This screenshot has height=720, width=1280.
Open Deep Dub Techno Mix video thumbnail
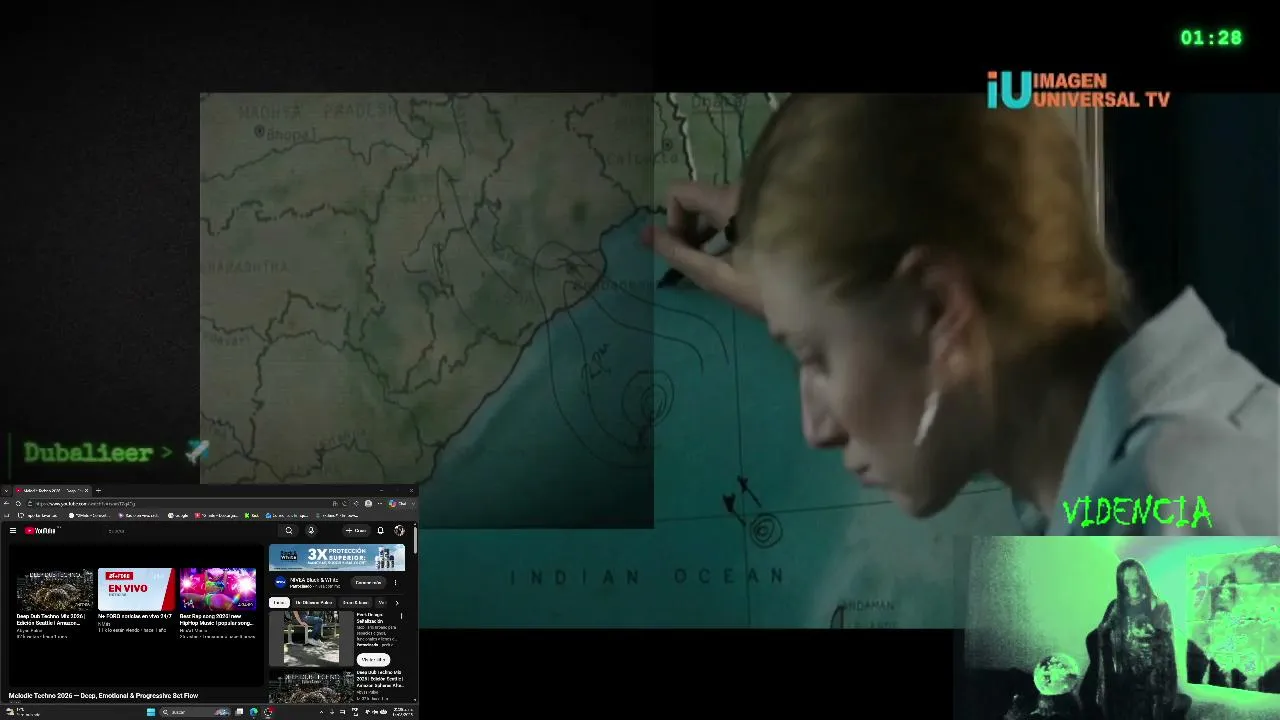click(x=55, y=589)
